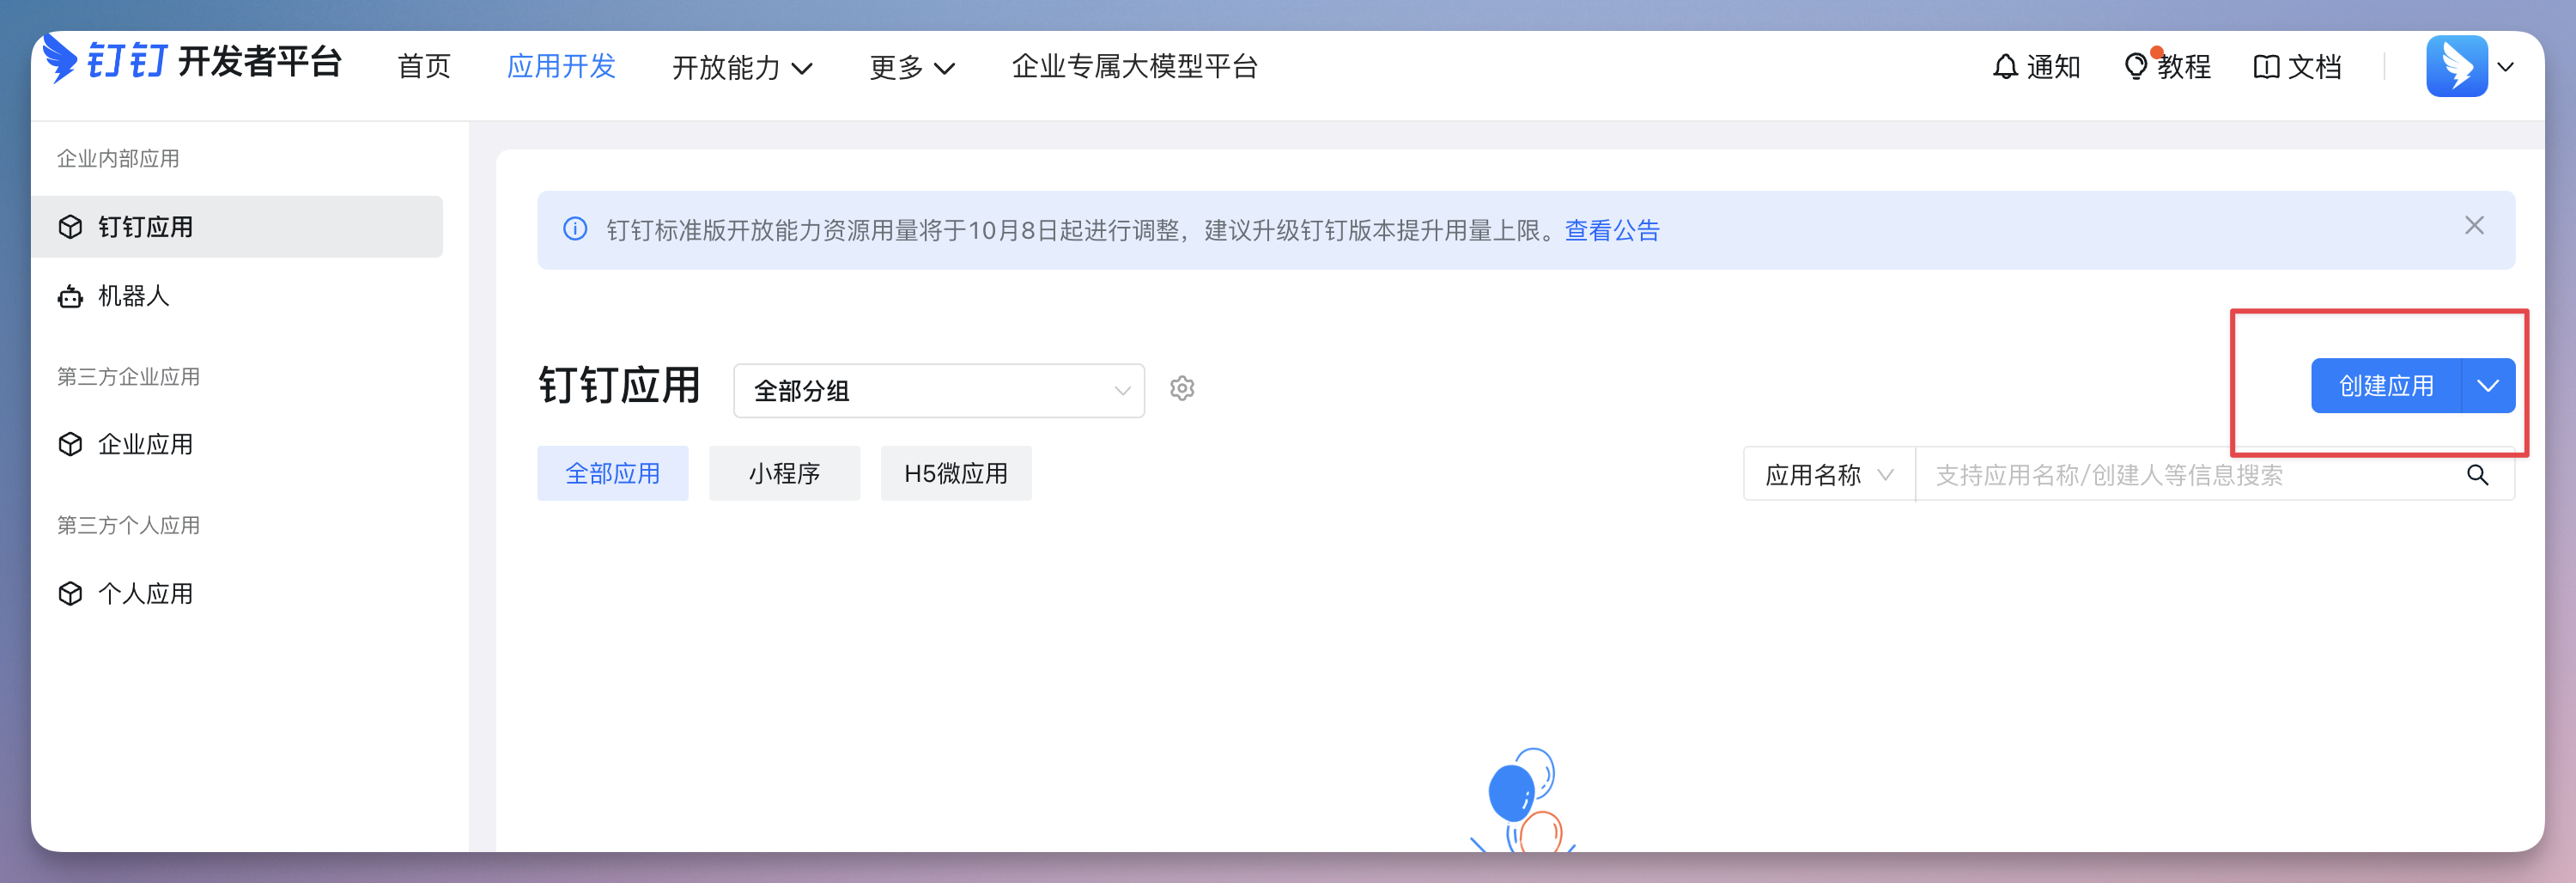Viewport: 2576px width, 883px height.
Task: Select 机器人 in the sidebar
Action: [237, 296]
